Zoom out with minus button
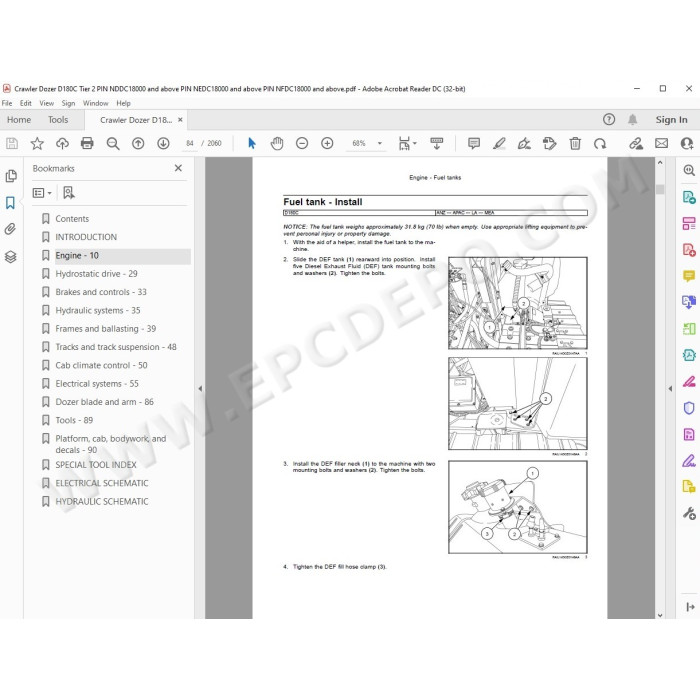The image size is (700, 700). tap(302, 143)
